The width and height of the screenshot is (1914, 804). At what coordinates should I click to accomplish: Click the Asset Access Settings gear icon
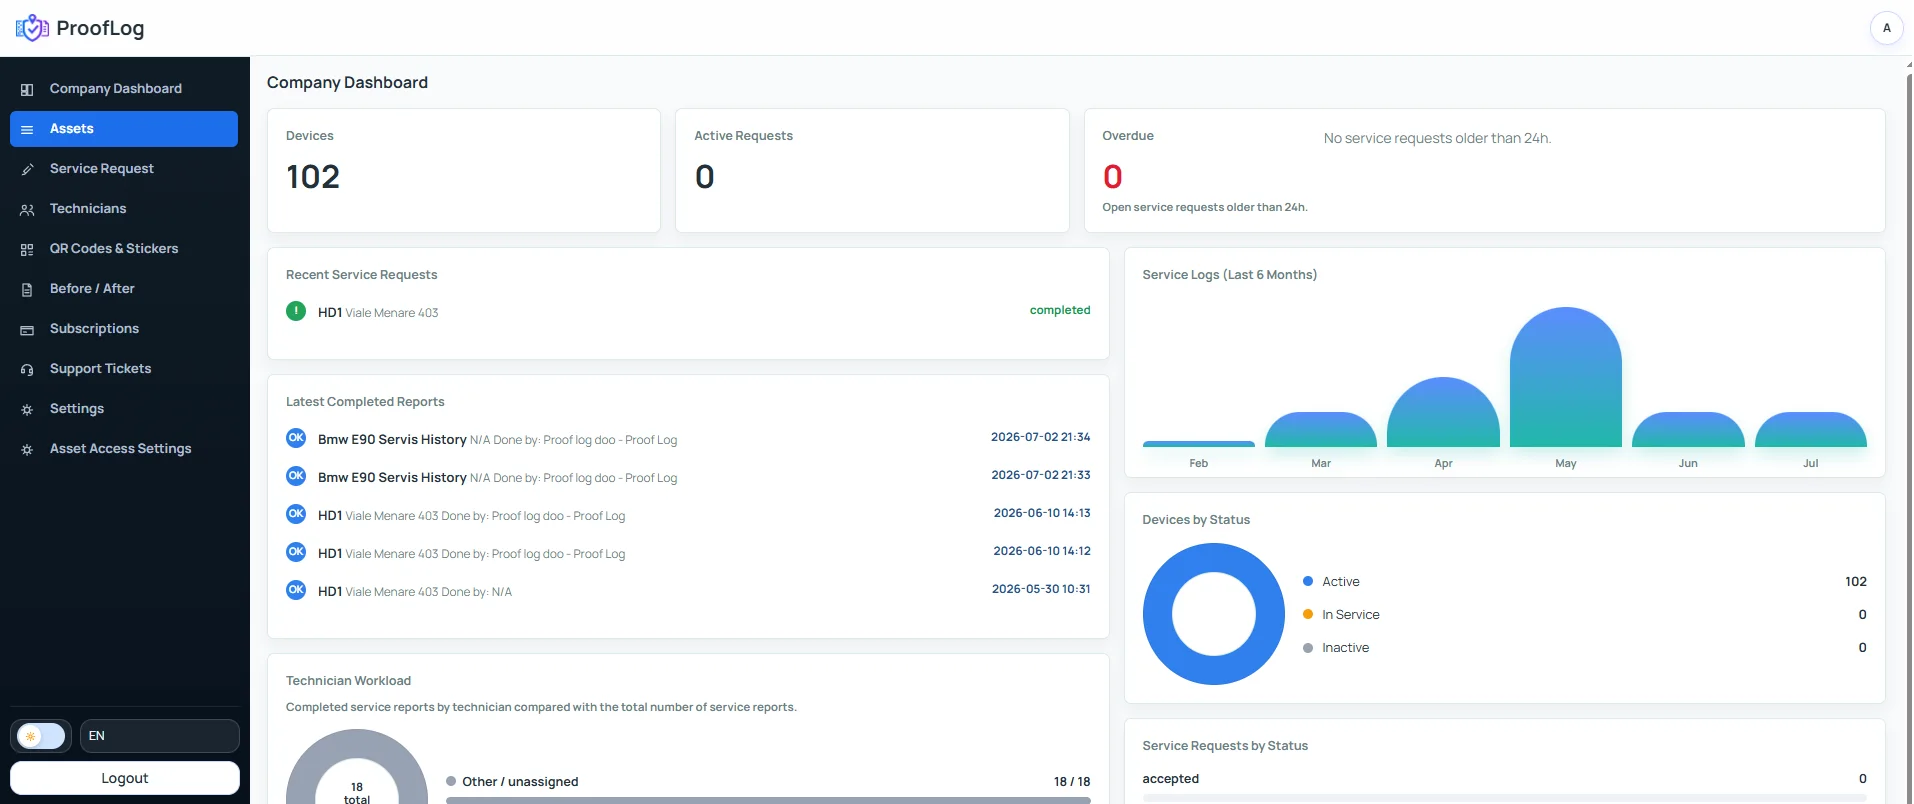(27, 449)
